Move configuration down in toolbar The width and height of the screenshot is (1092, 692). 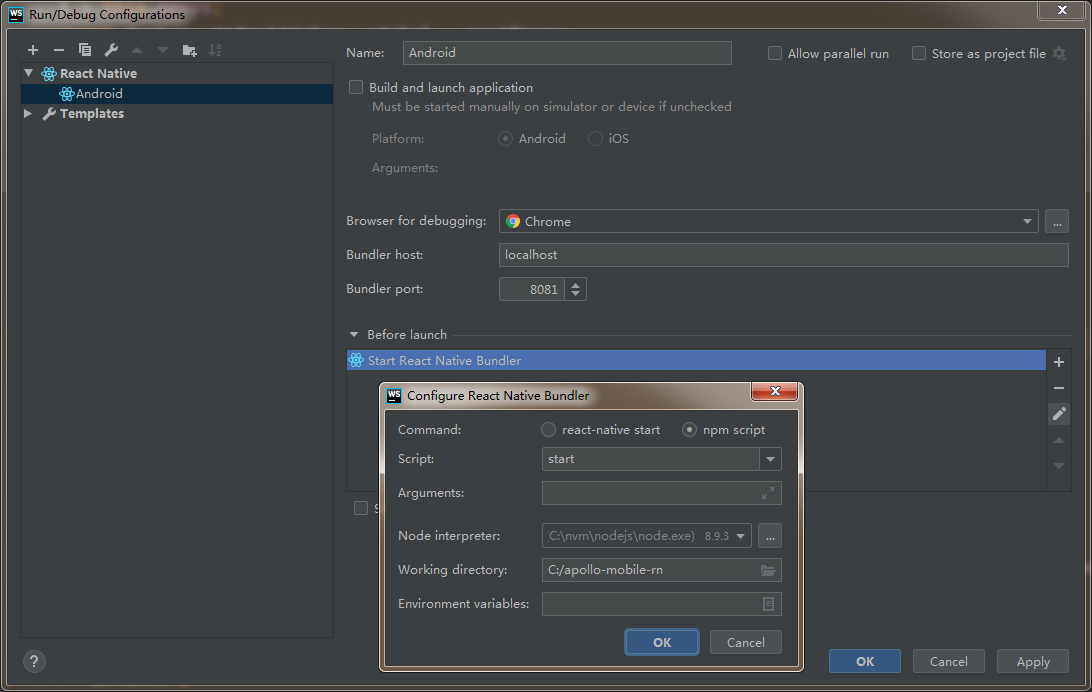(x=163, y=50)
